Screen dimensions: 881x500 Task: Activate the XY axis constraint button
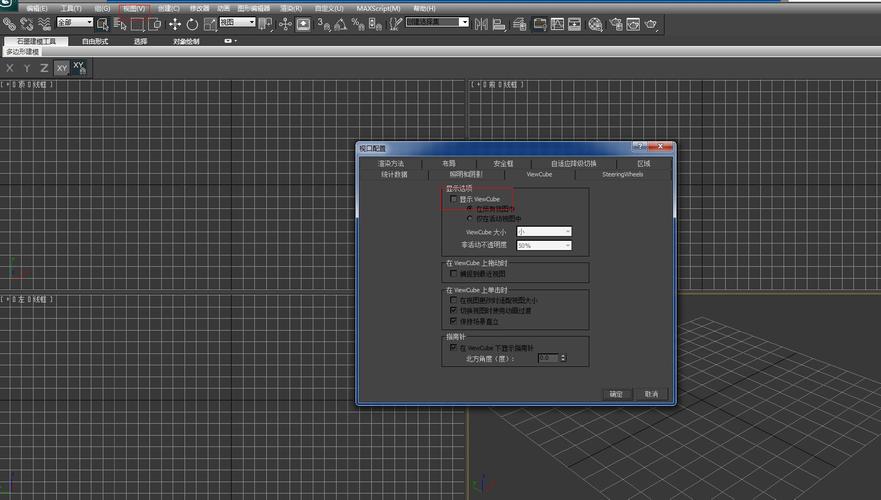tap(62, 68)
